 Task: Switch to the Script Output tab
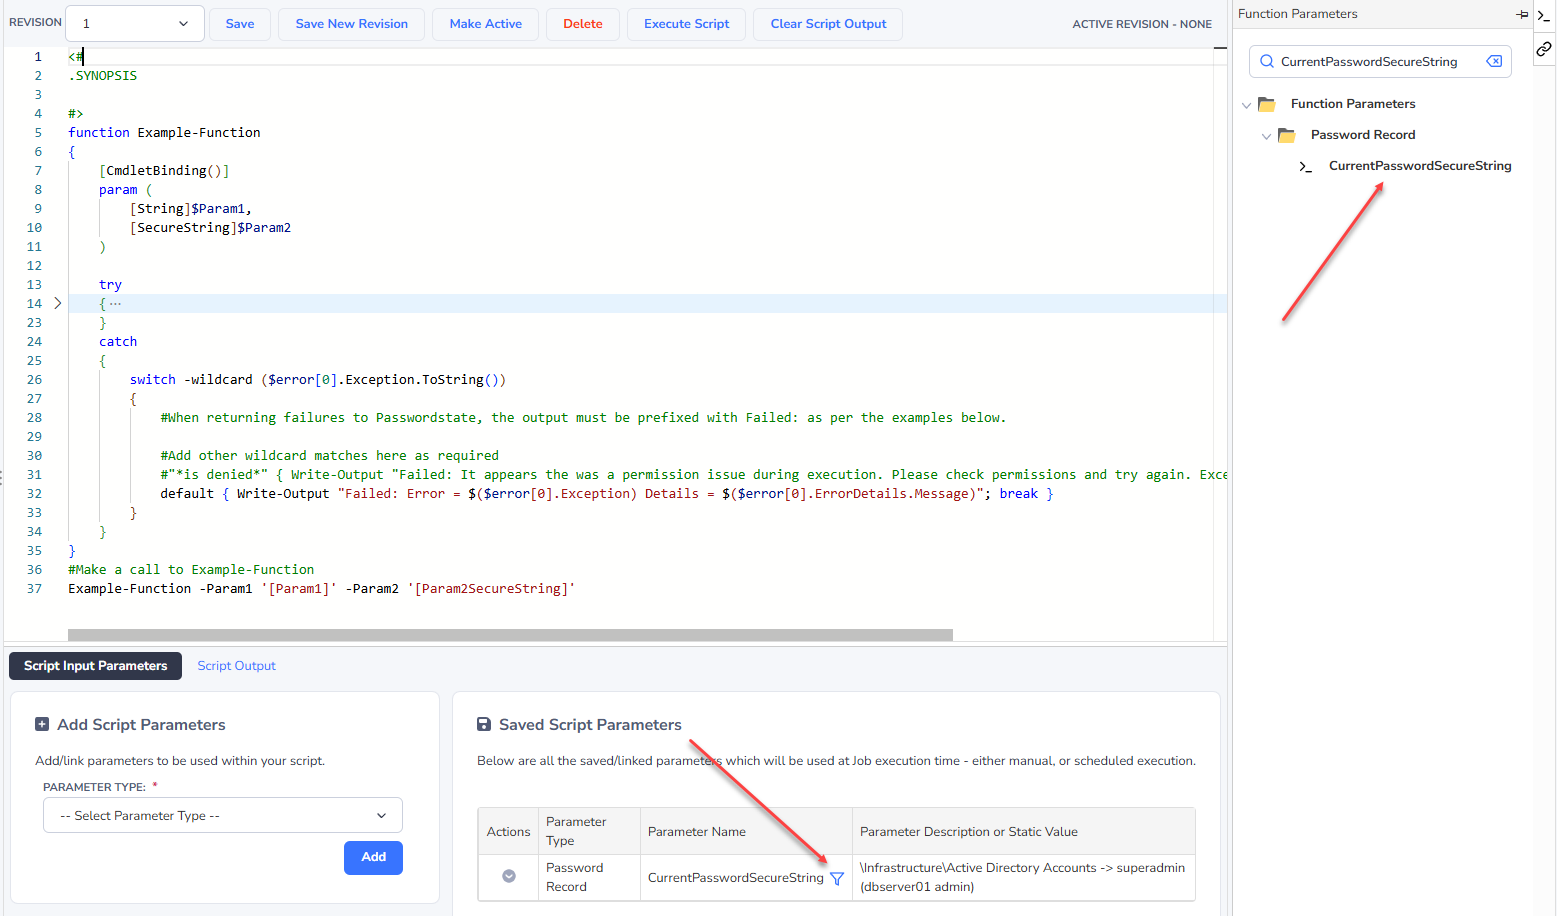(236, 666)
